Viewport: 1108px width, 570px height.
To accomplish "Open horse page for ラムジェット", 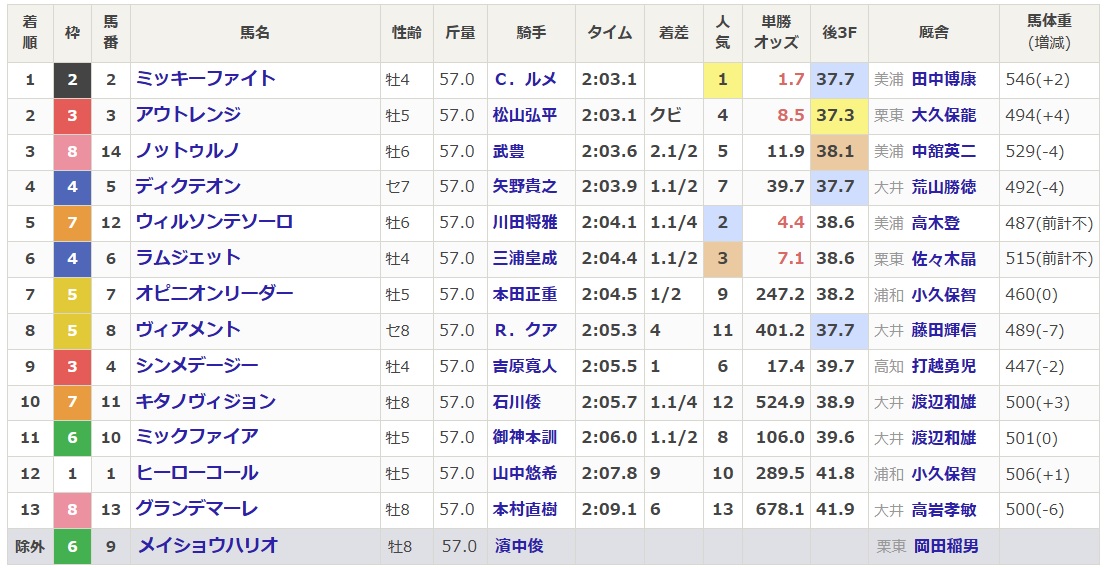I will tap(188, 258).
